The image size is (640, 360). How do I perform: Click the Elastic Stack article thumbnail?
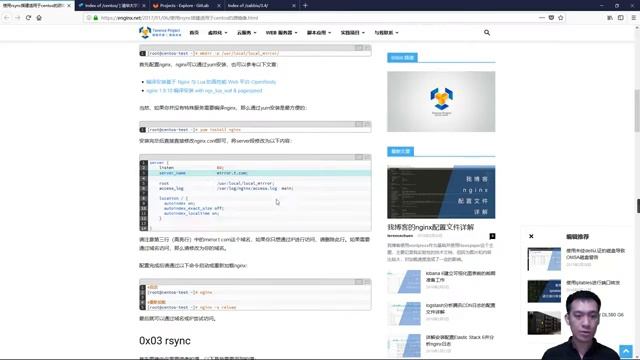404,345
